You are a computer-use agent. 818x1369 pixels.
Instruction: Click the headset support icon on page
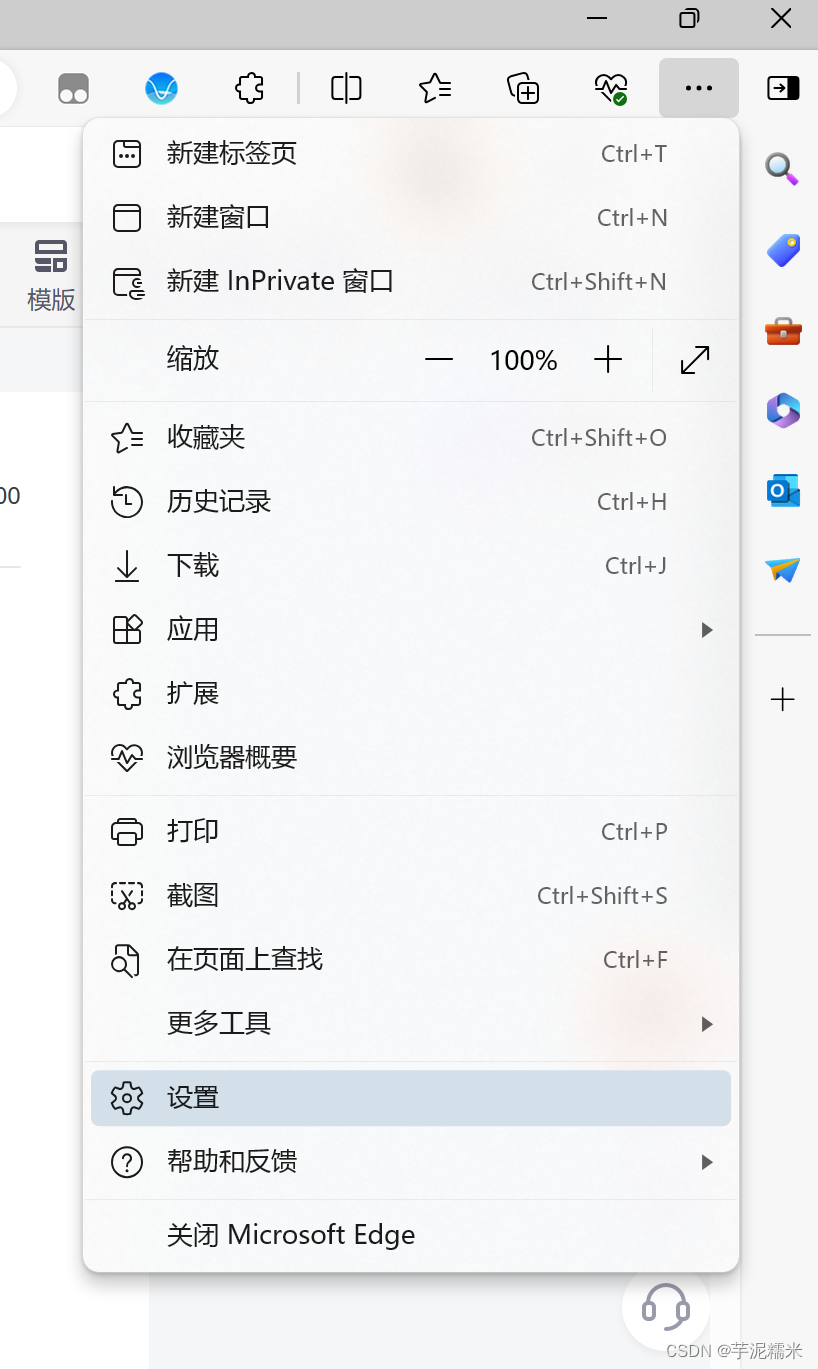pos(665,1306)
